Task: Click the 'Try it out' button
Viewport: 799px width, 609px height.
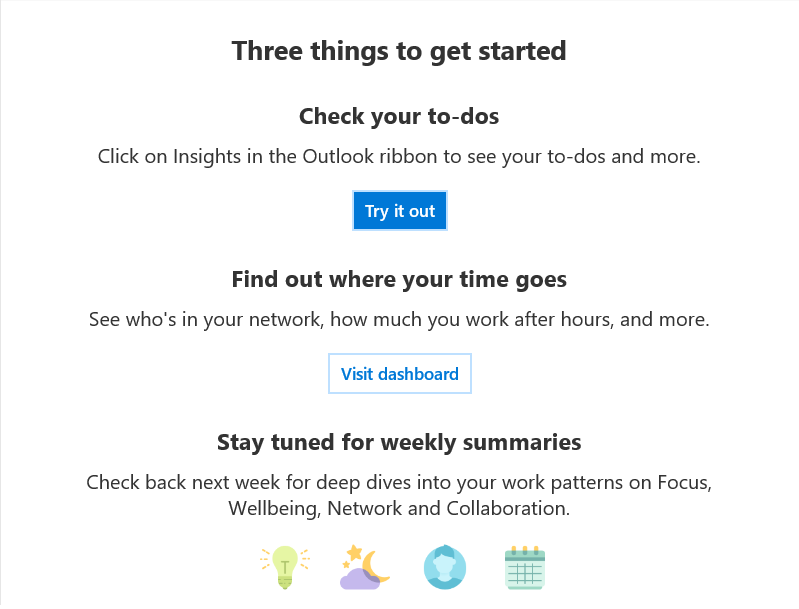Action: pos(400,211)
